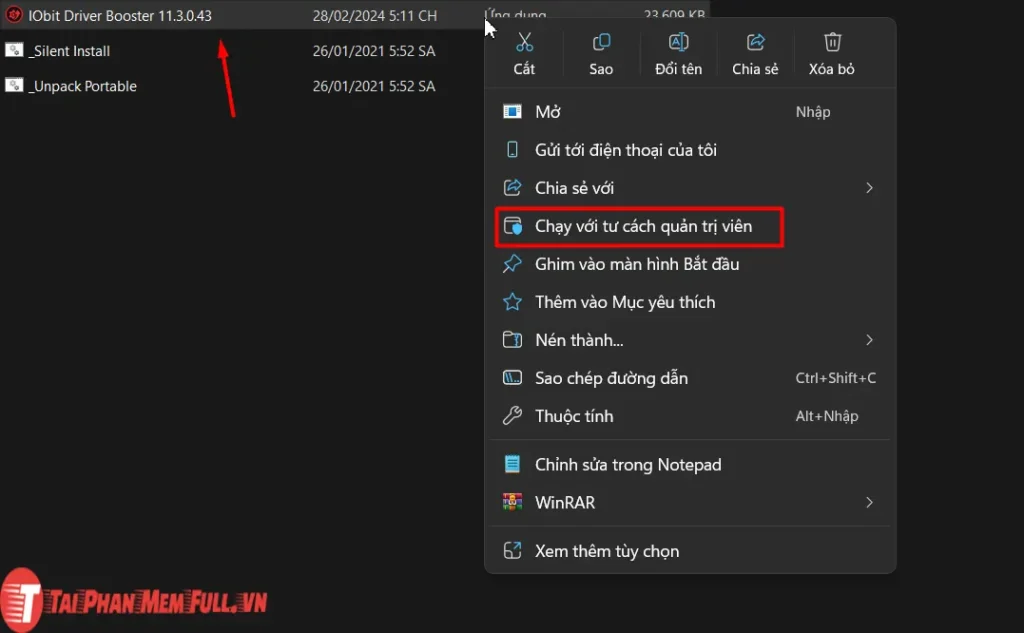This screenshot has width=1024, height=633.
Task: Expand the Chia sẻ với submenu arrow
Action: pyautogui.click(x=869, y=187)
